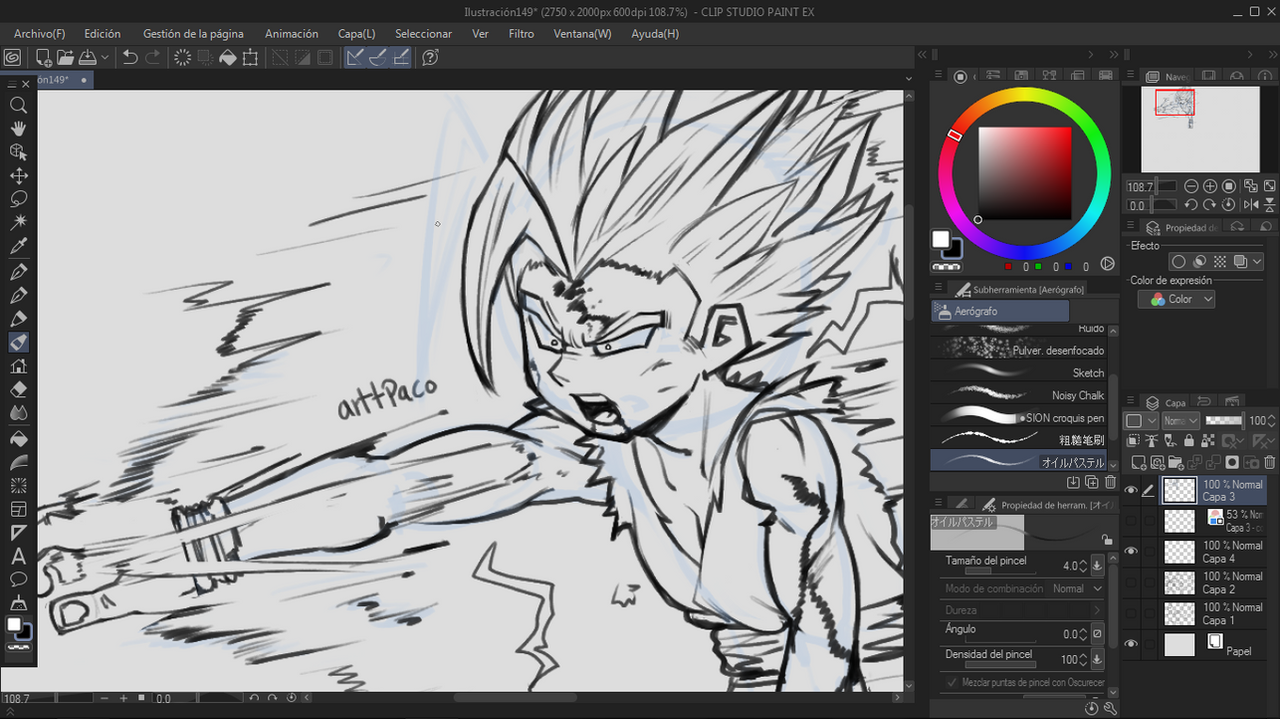1280x719 pixels.
Task: Create a new layer folder
Action: pyautogui.click(x=1176, y=463)
